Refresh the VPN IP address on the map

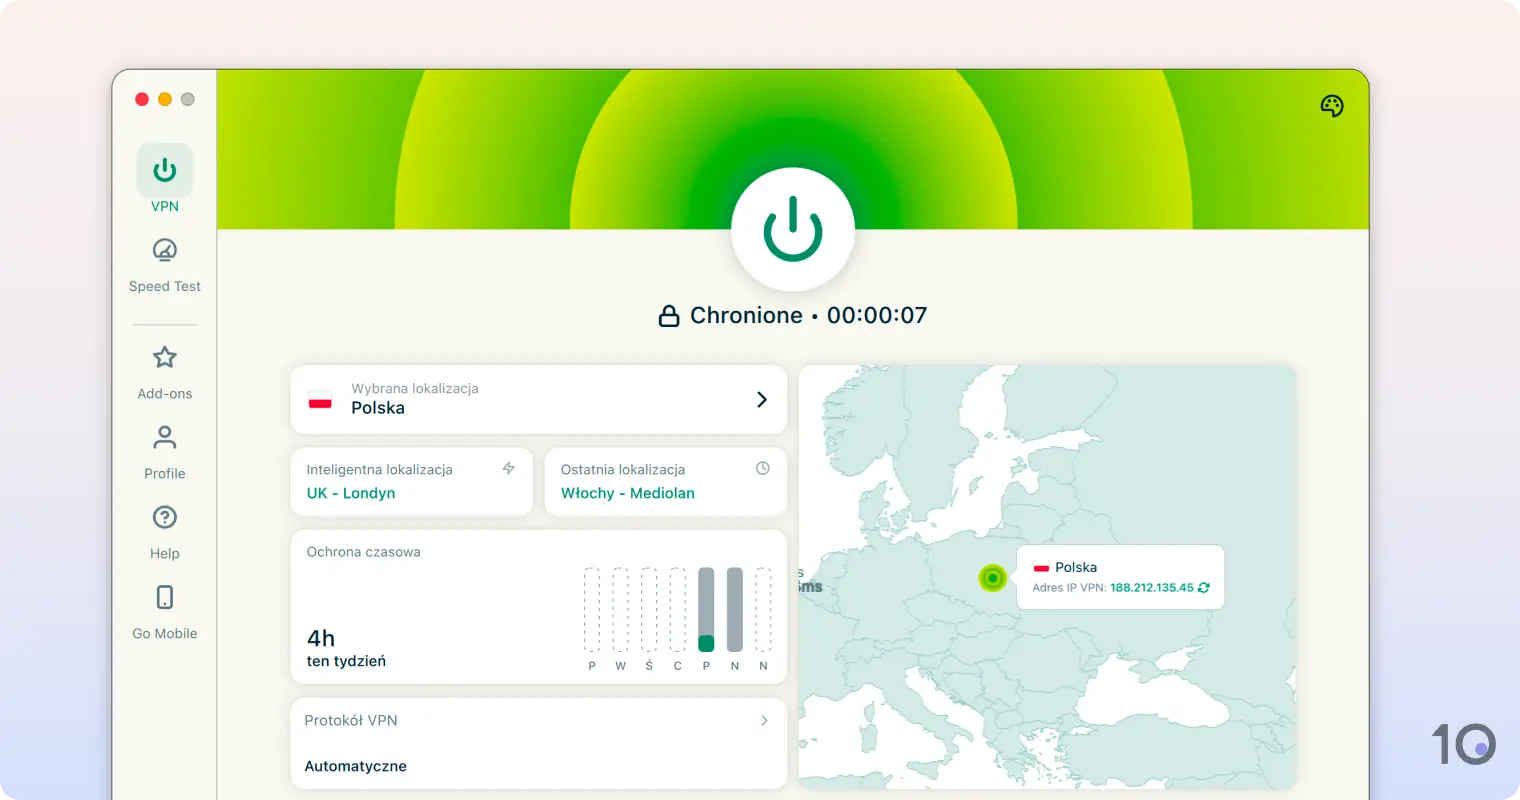[x=1204, y=587]
